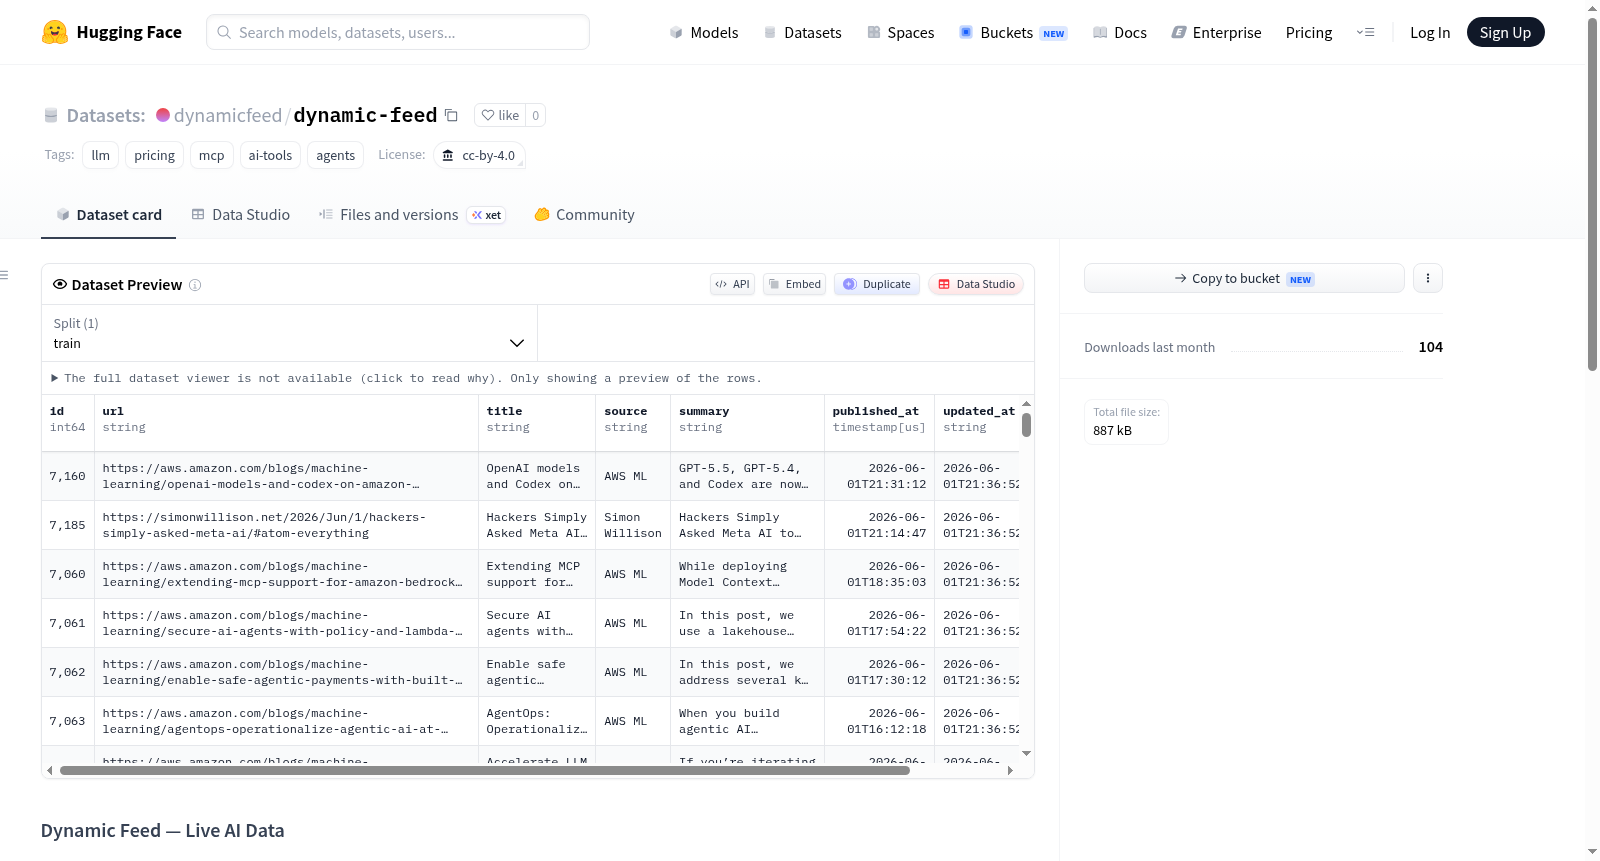Screen dimensions: 1600x861
Task: Copy dataset name with the copy icon
Action: (451, 115)
